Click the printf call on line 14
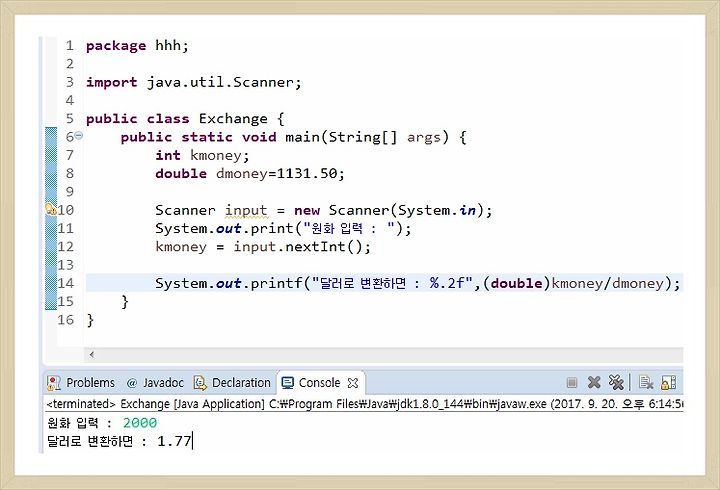 [x=417, y=283]
